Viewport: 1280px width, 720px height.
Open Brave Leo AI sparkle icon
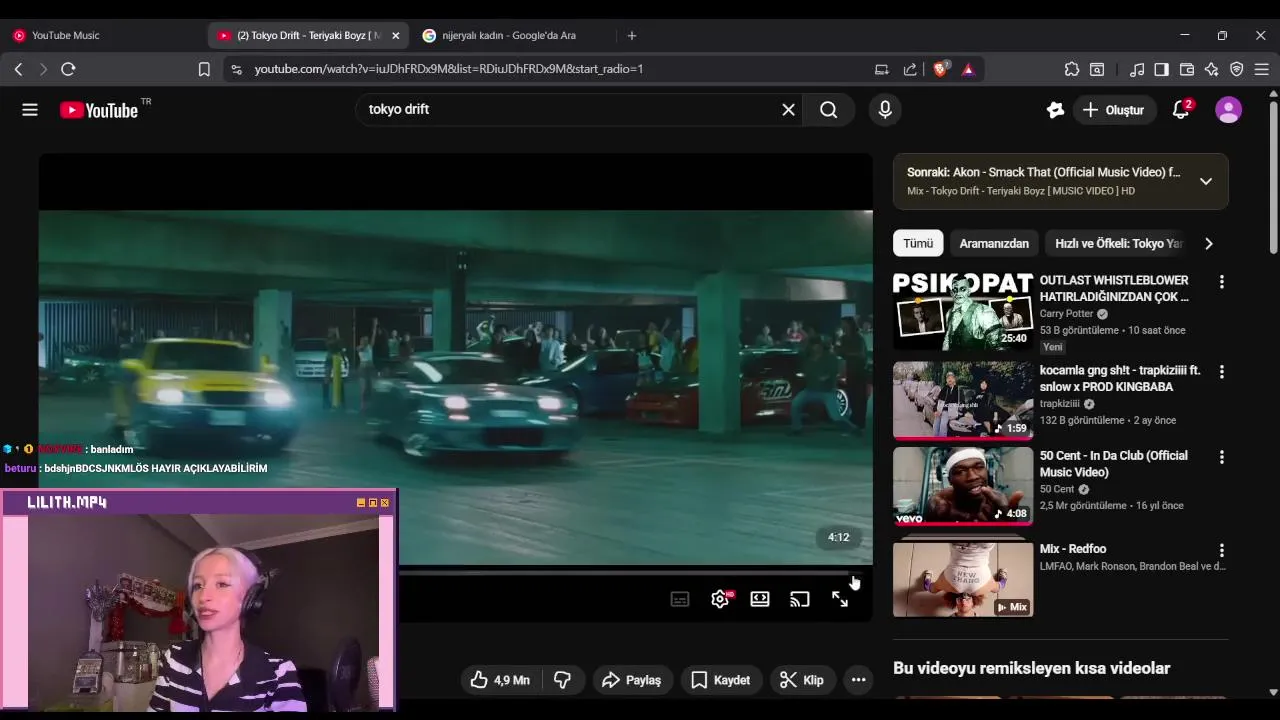1212,69
